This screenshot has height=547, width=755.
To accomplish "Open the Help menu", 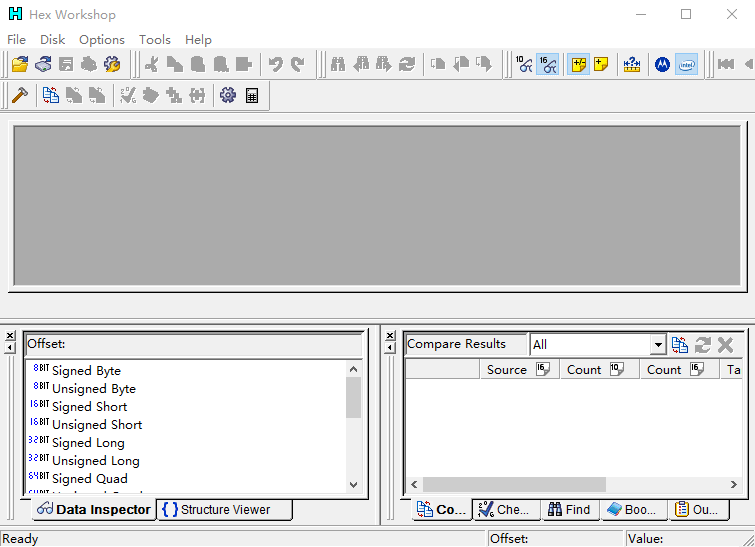I will click(198, 39).
